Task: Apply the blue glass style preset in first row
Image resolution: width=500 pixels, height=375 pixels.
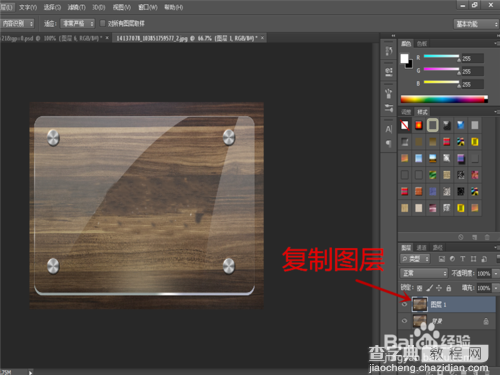Action: tap(461, 125)
